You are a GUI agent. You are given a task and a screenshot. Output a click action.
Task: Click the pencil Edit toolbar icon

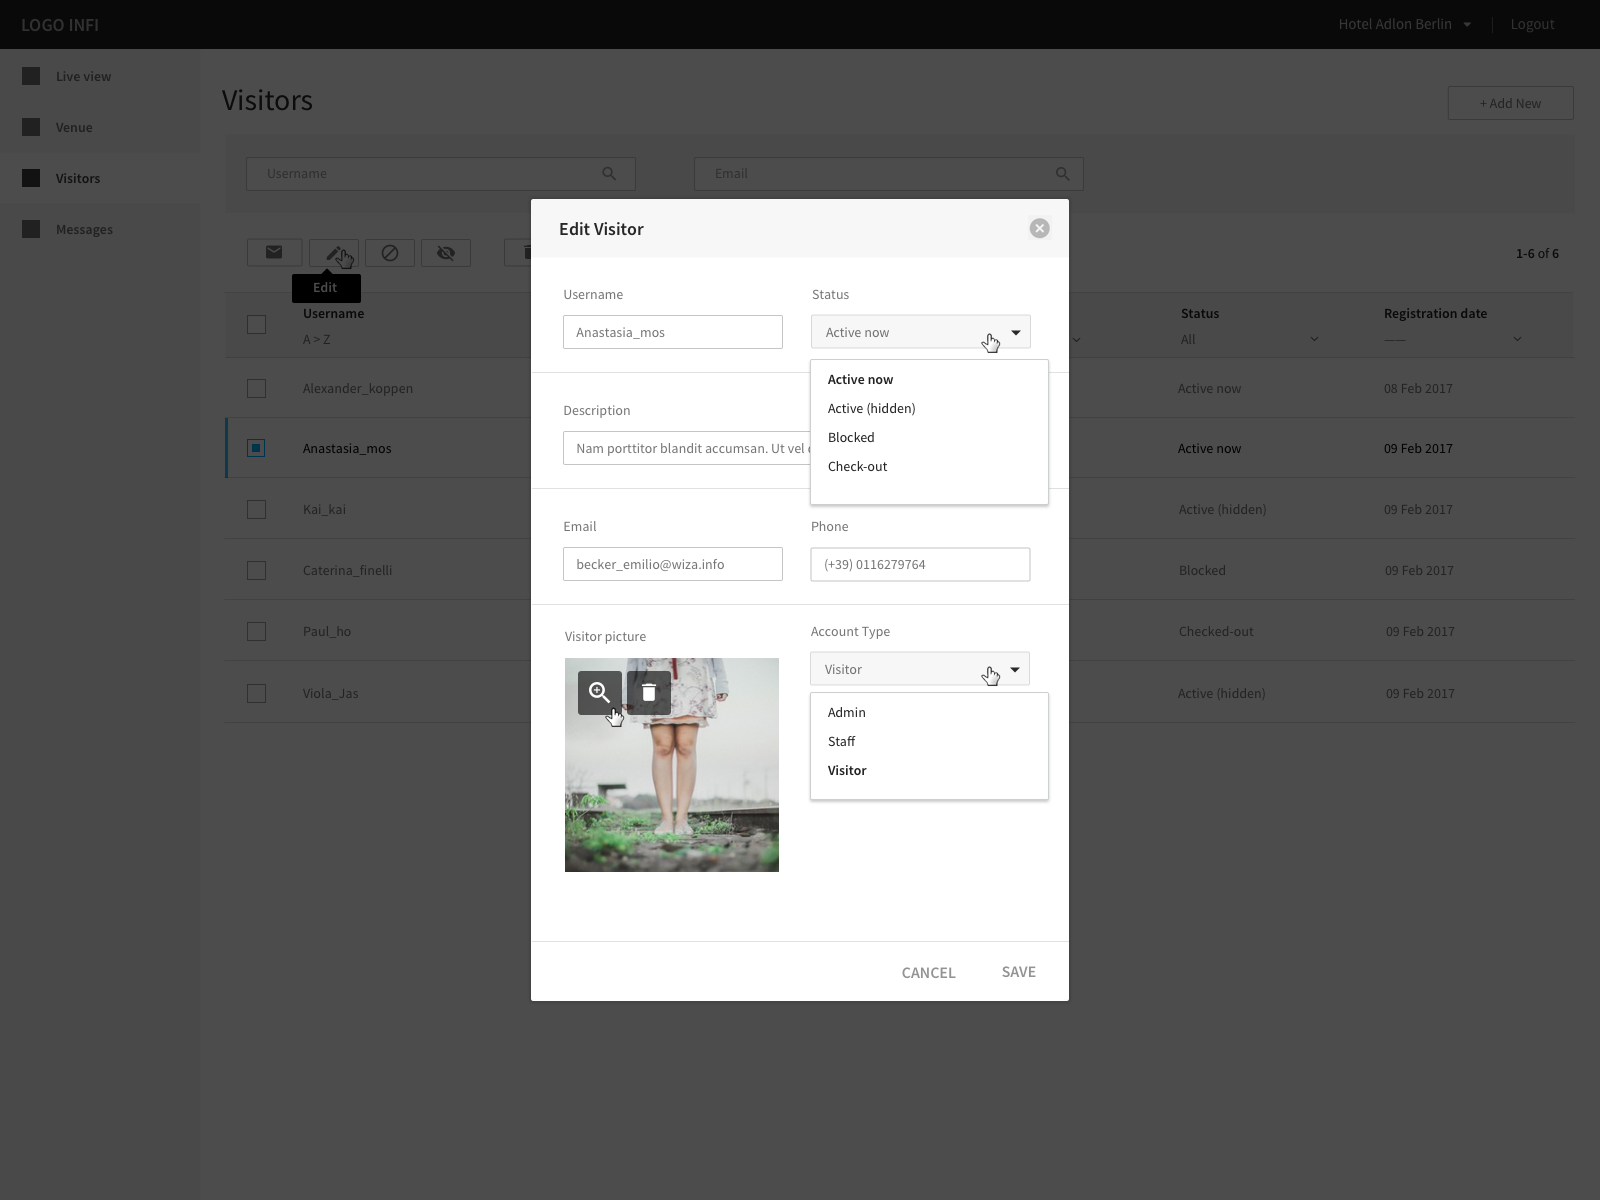[x=333, y=253]
